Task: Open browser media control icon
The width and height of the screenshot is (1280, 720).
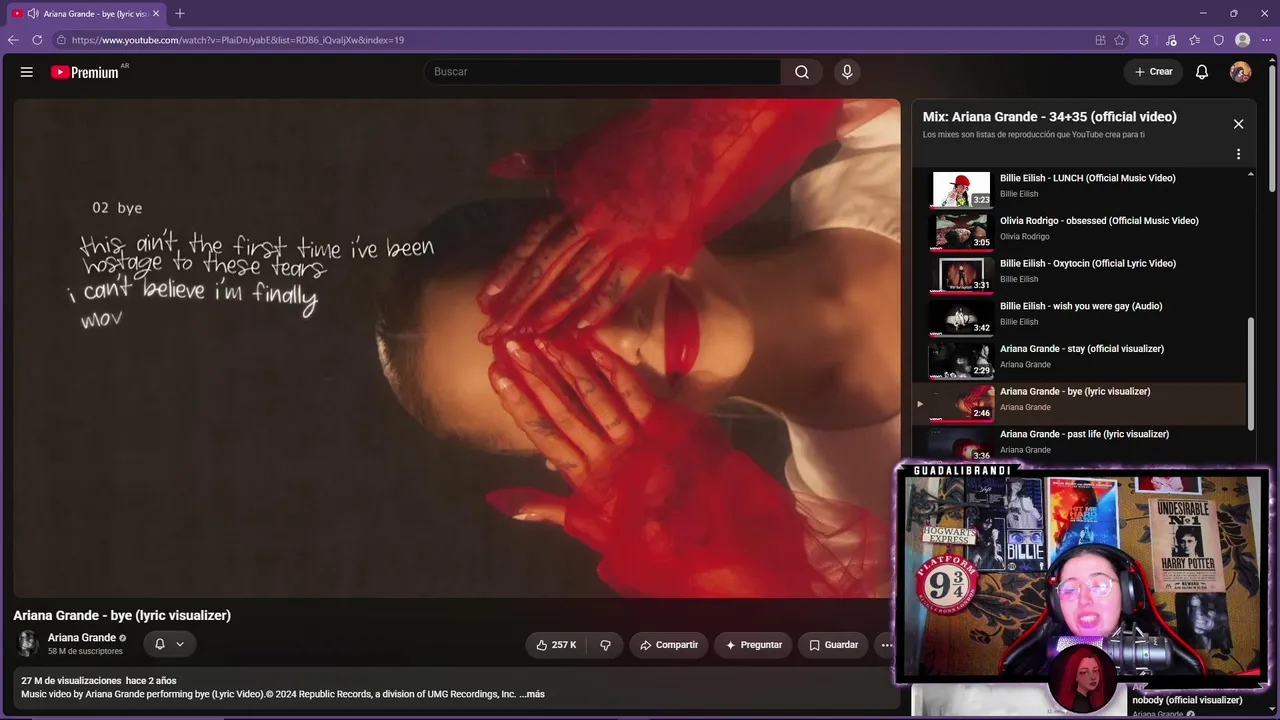Action: 1171,40
